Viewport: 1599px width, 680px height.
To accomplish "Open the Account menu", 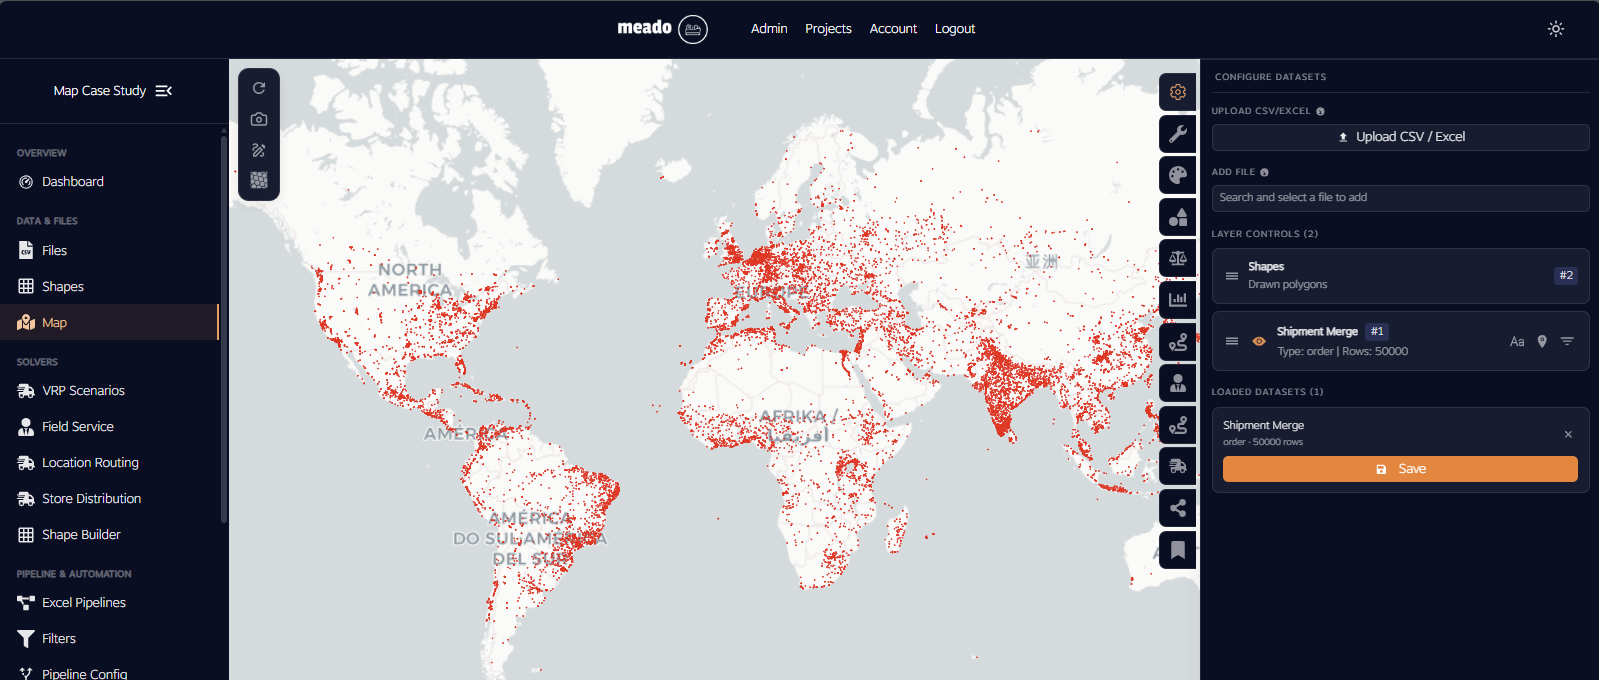I will [893, 29].
